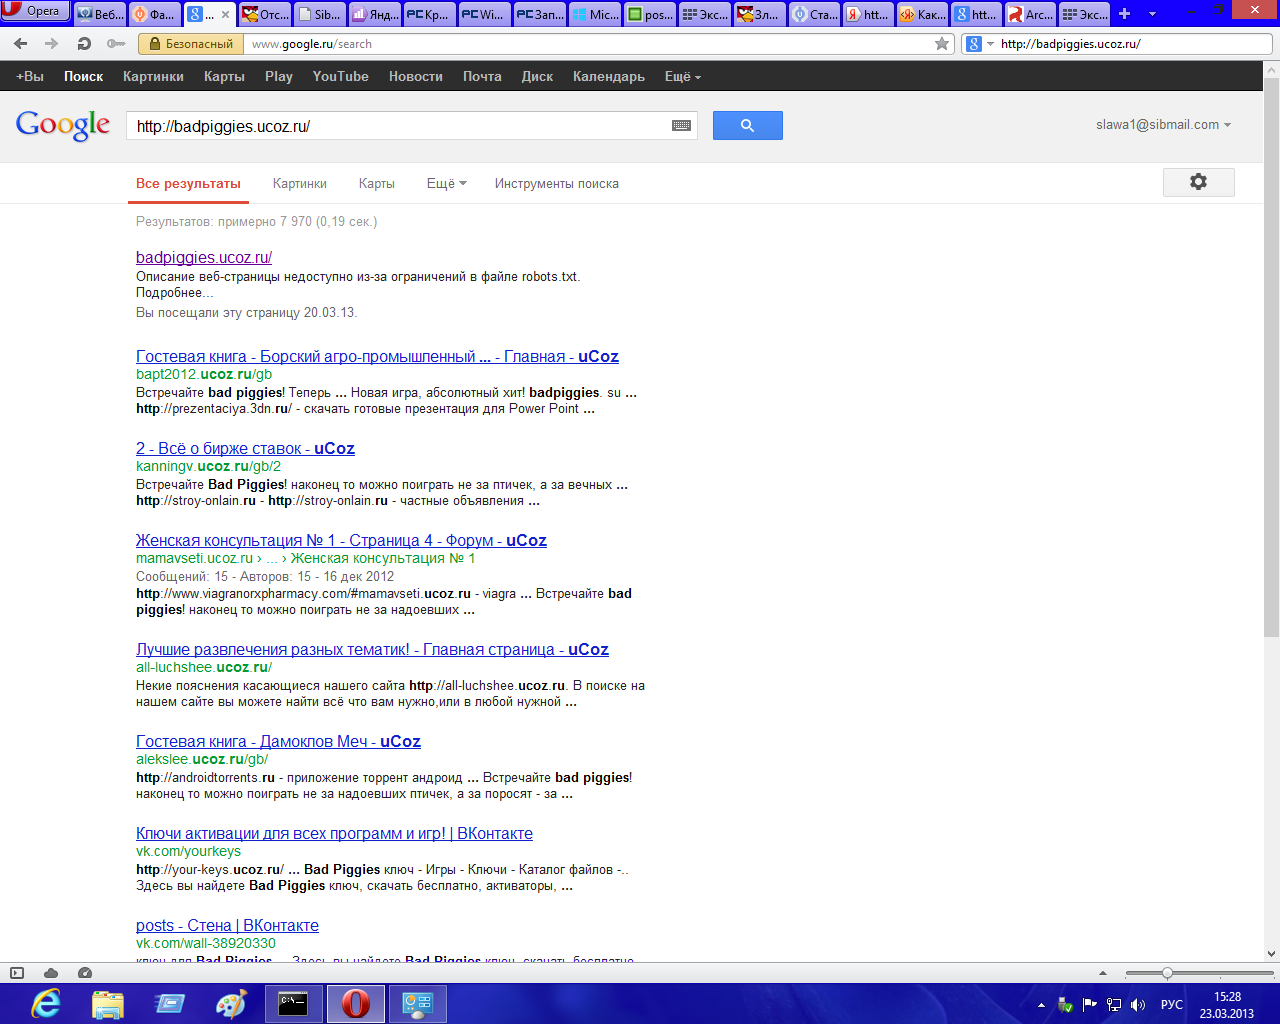Open settings gear button
Screen dimensions: 1280x1024
tap(1198, 181)
